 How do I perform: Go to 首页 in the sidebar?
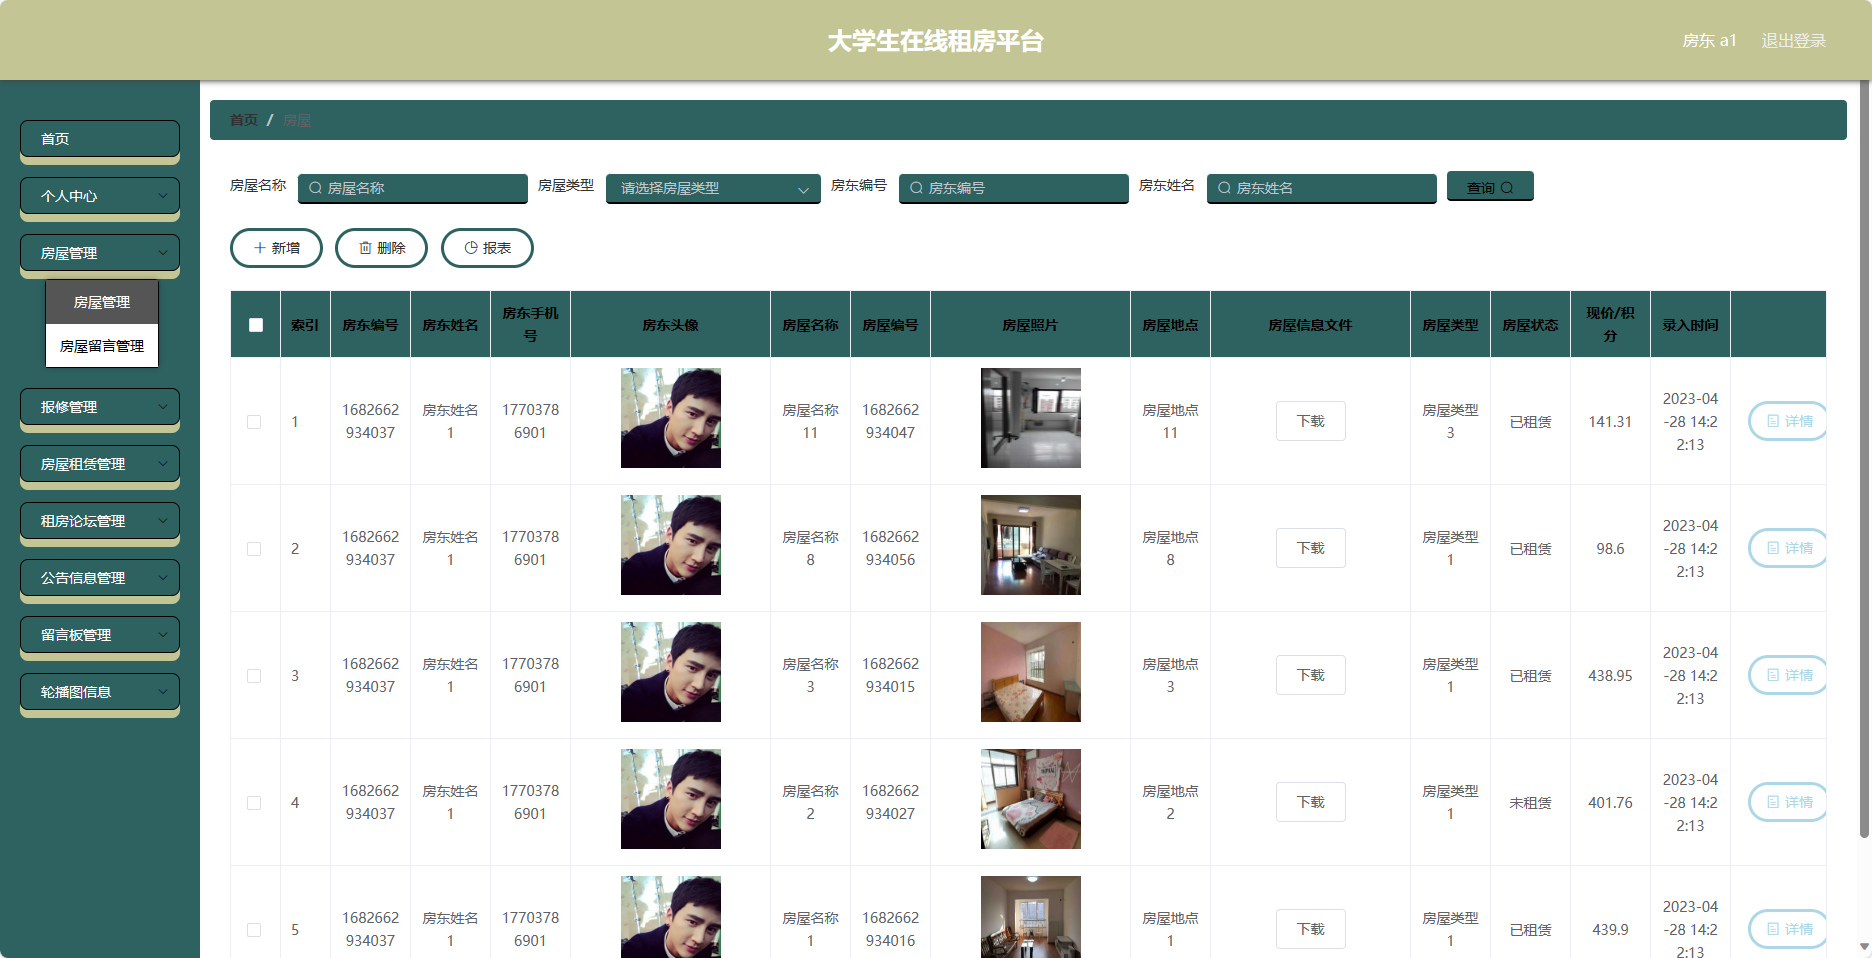coord(100,139)
